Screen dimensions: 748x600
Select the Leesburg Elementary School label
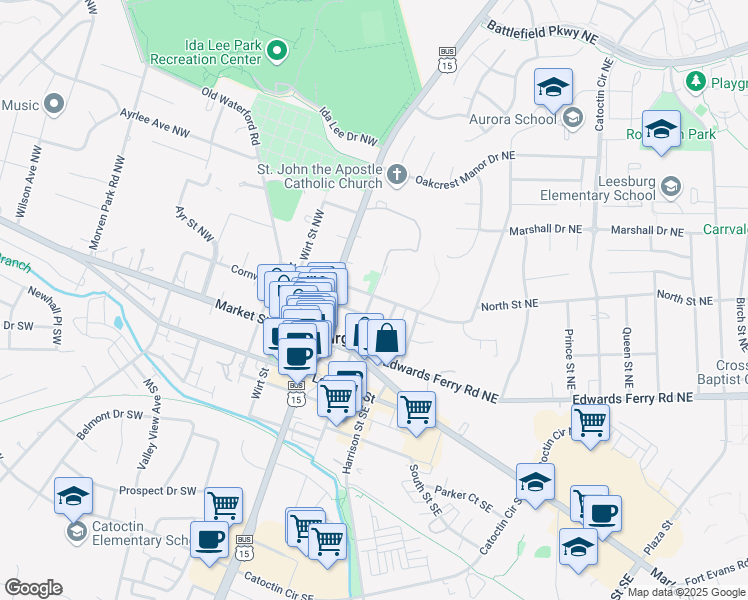click(x=598, y=188)
